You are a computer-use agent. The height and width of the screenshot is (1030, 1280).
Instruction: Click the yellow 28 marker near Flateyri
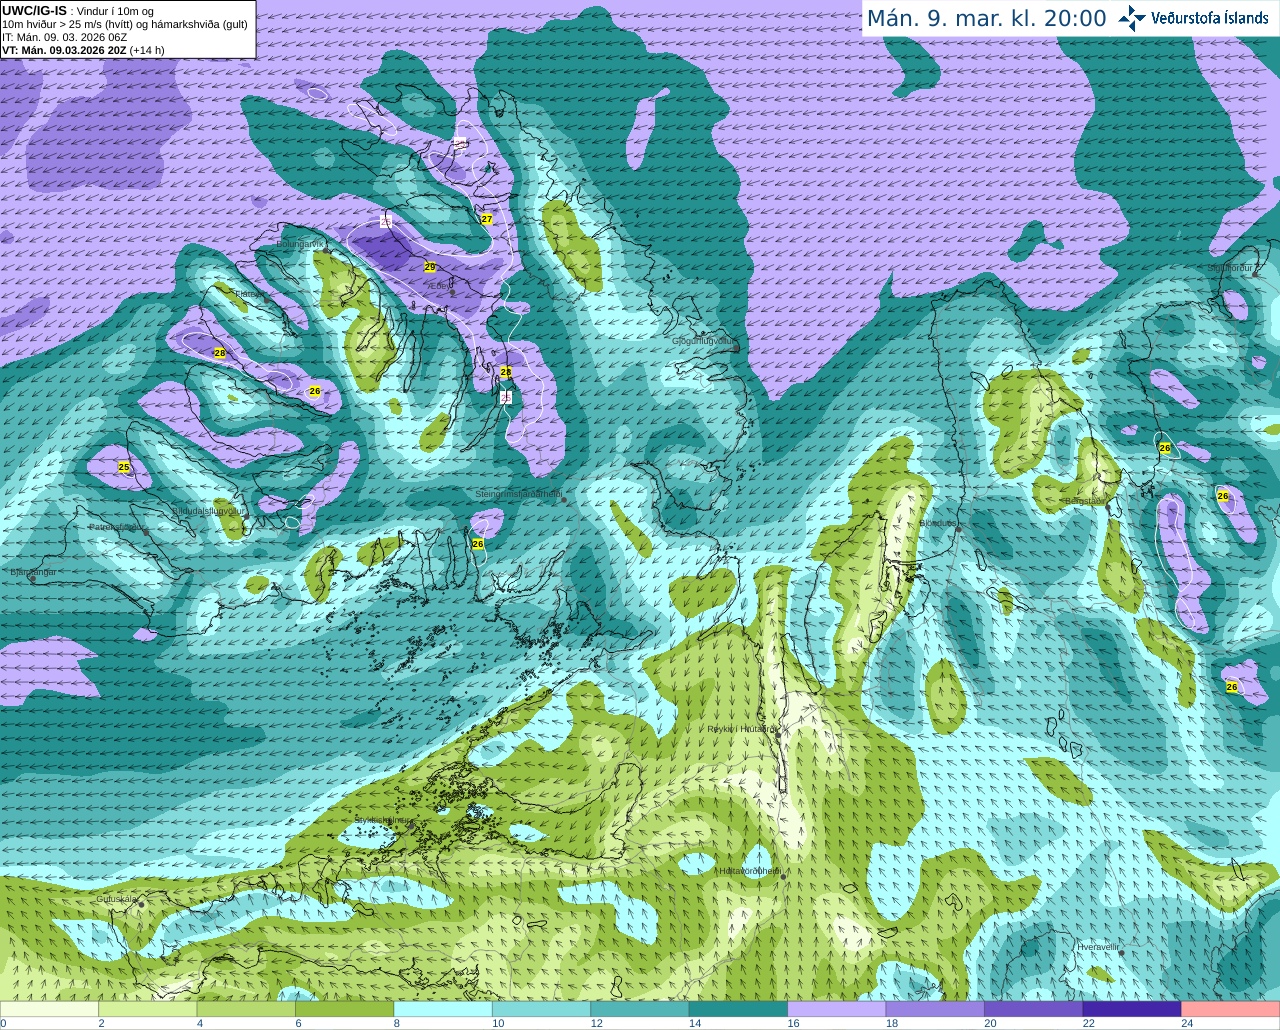(x=220, y=353)
